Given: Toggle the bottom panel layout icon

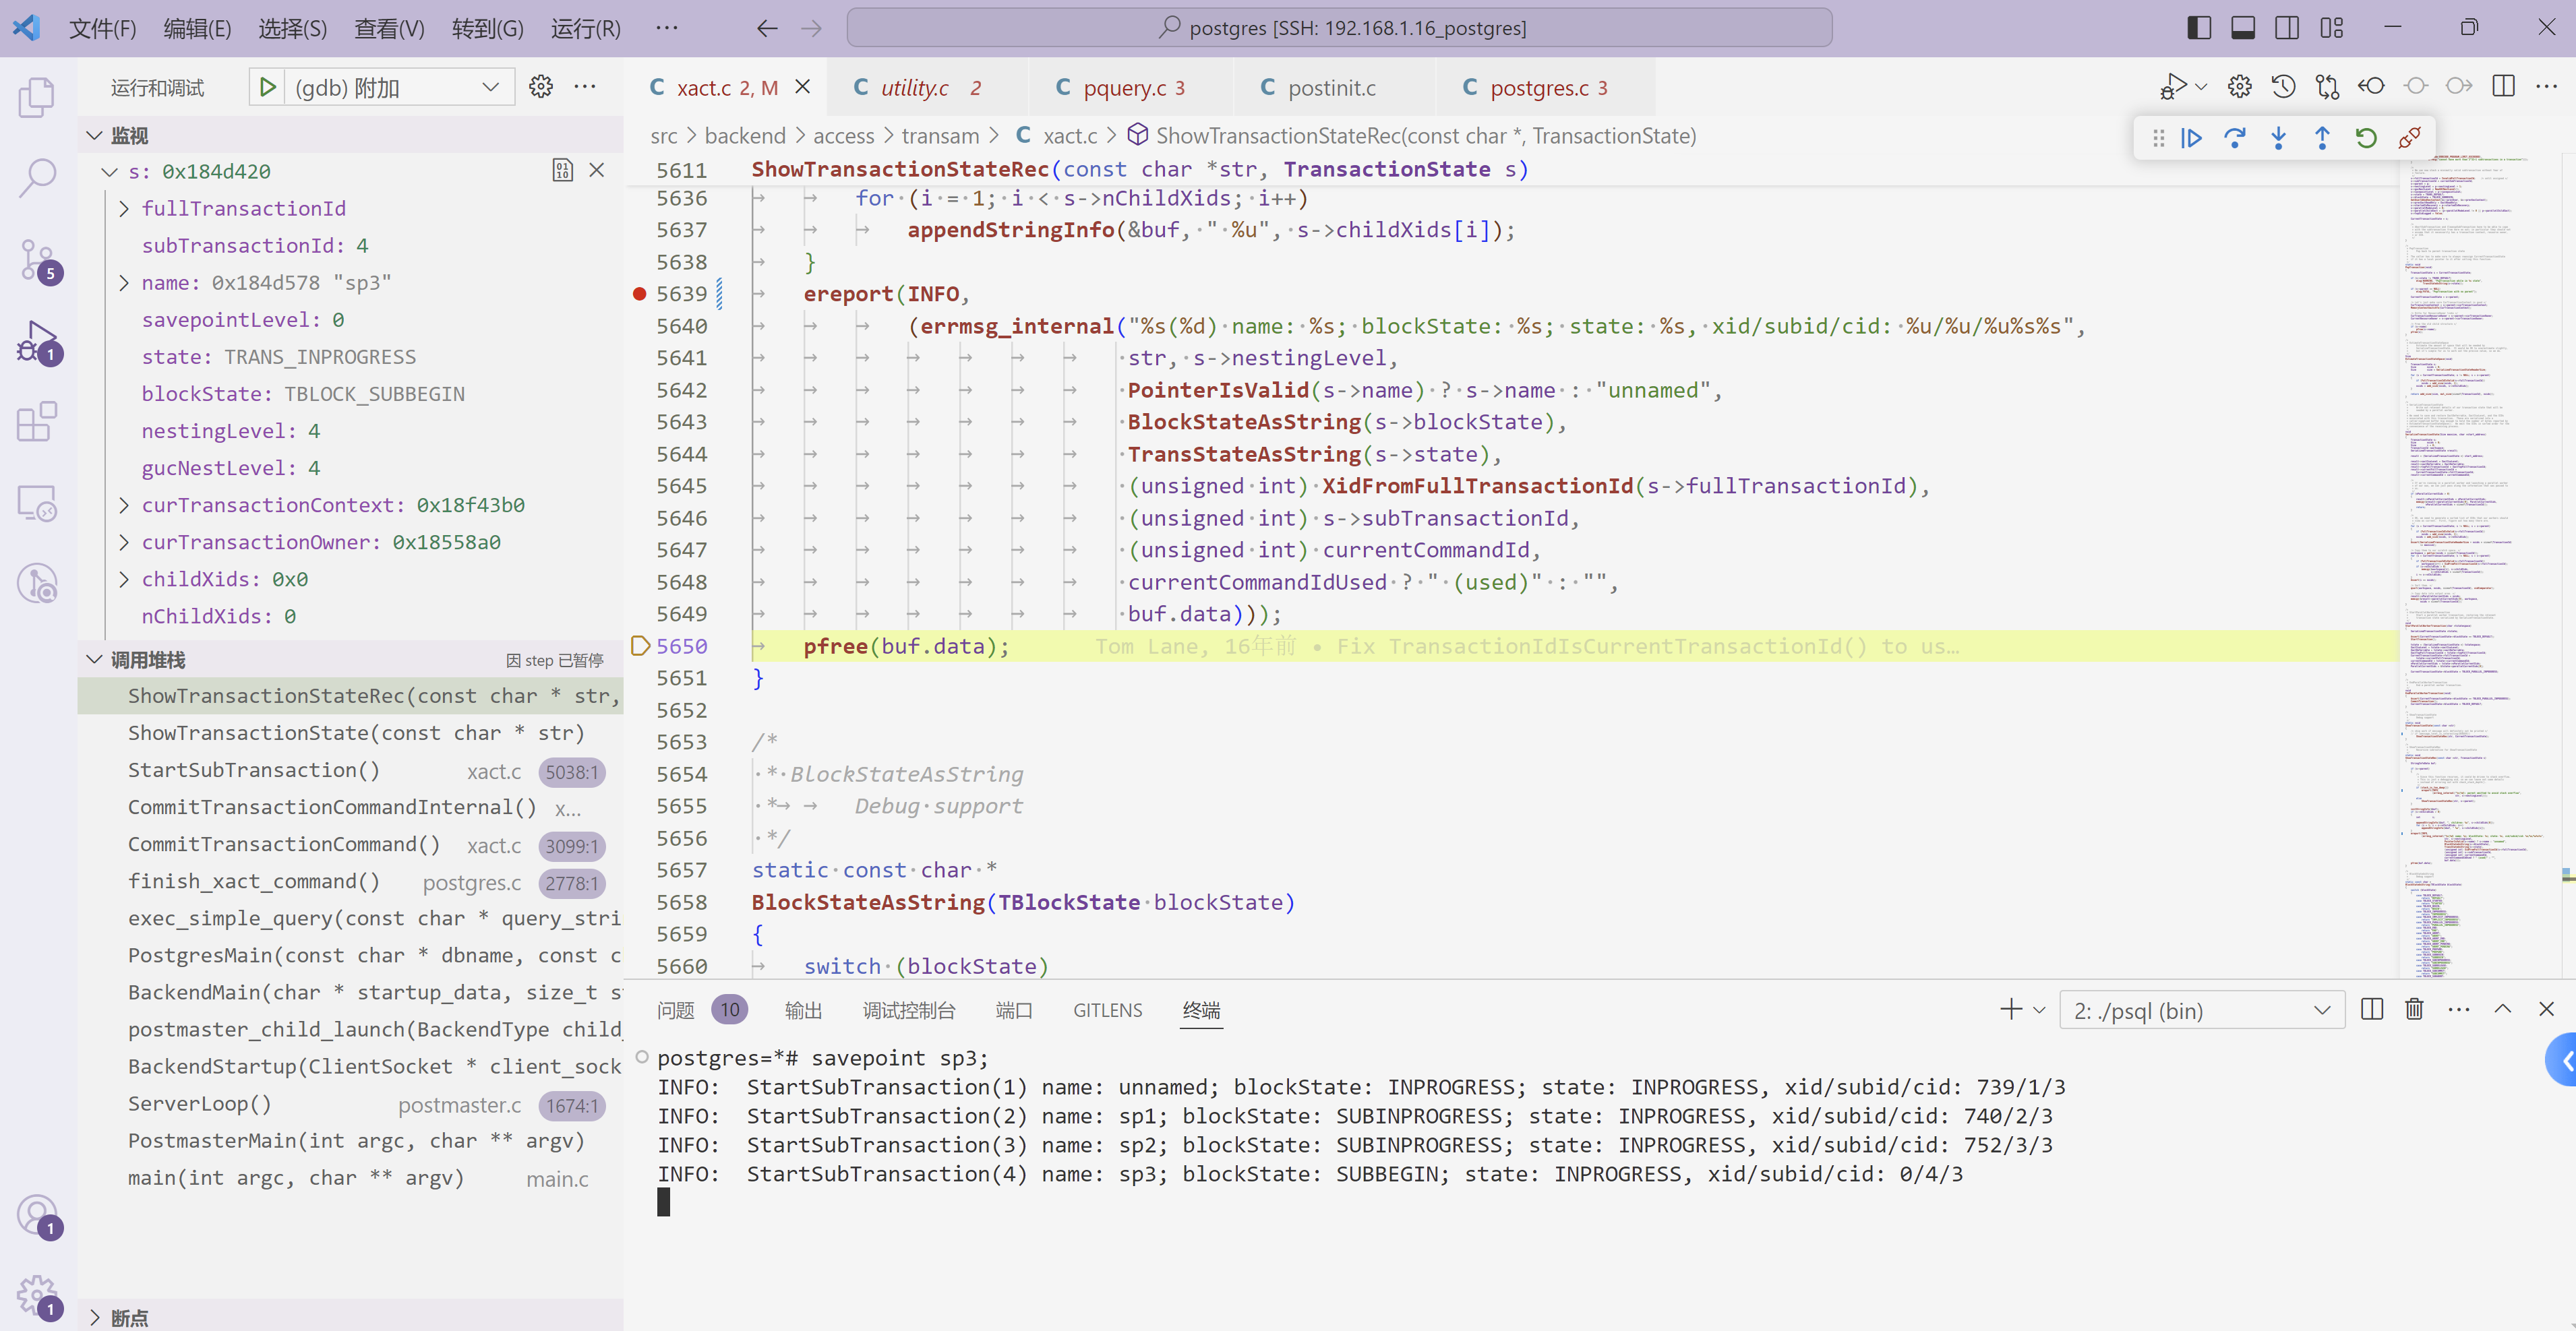Looking at the screenshot, I should coord(2243,28).
